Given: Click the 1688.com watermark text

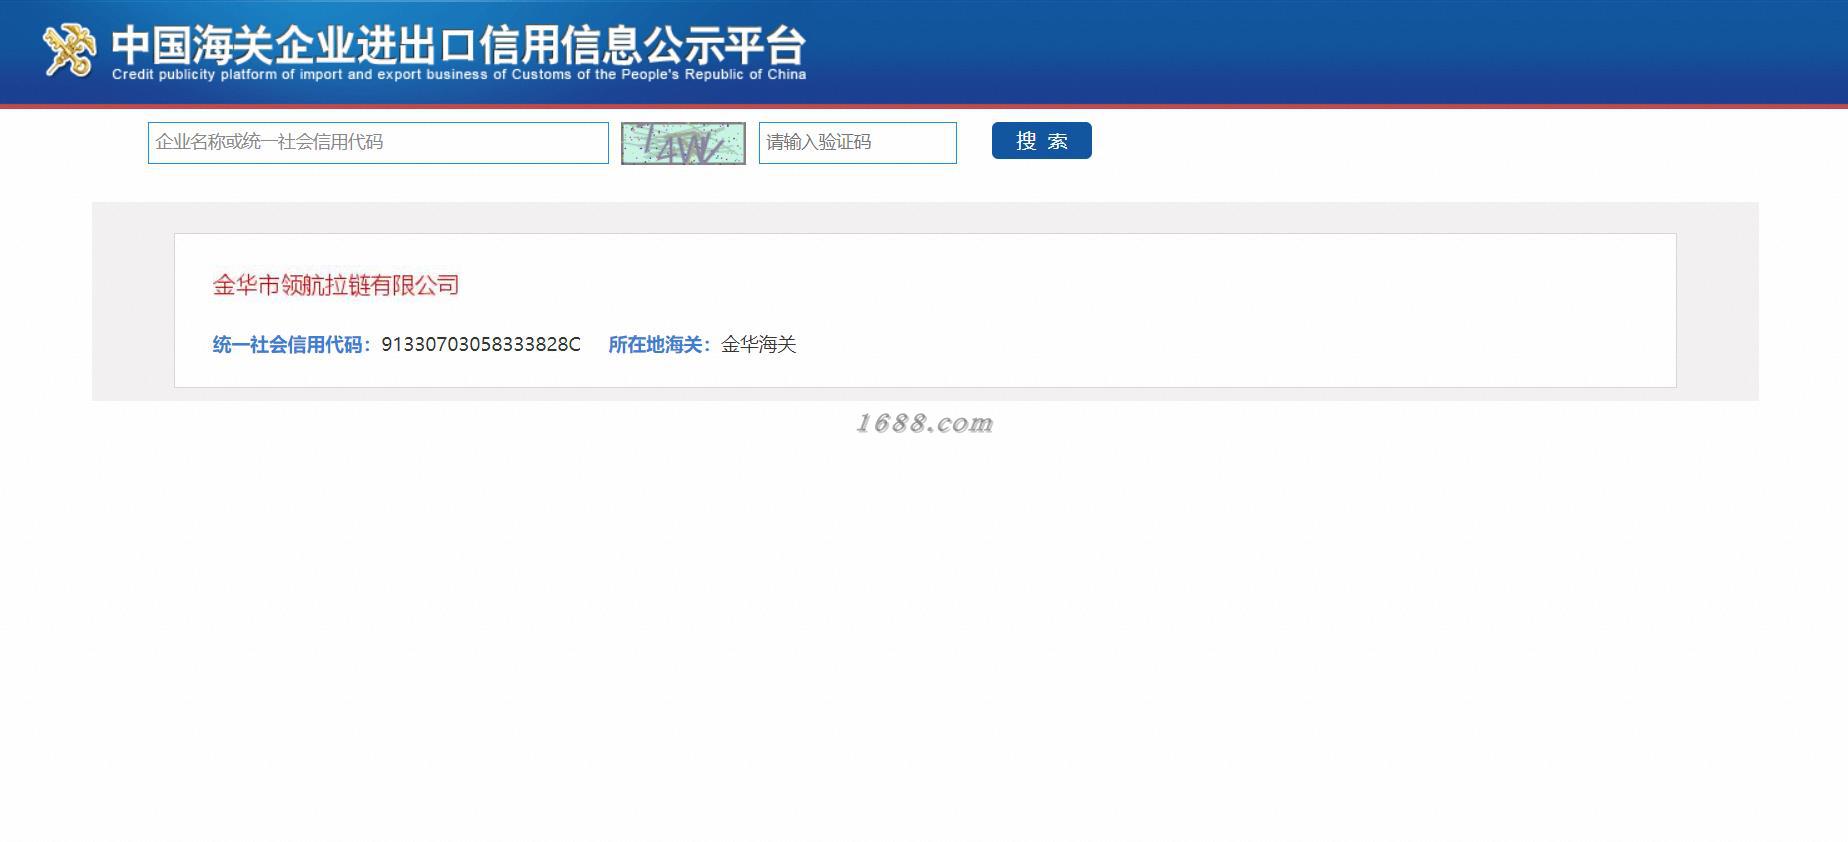Looking at the screenshot, I should pyautogui.click(x=924, y=424).
